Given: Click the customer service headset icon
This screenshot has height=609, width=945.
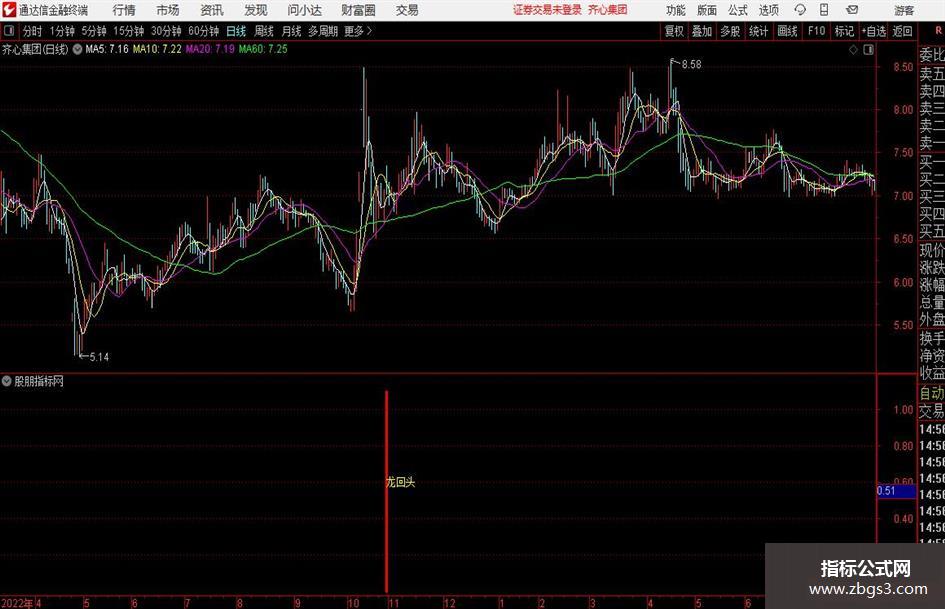Looking at the screenshot, I should pos(800,10).
